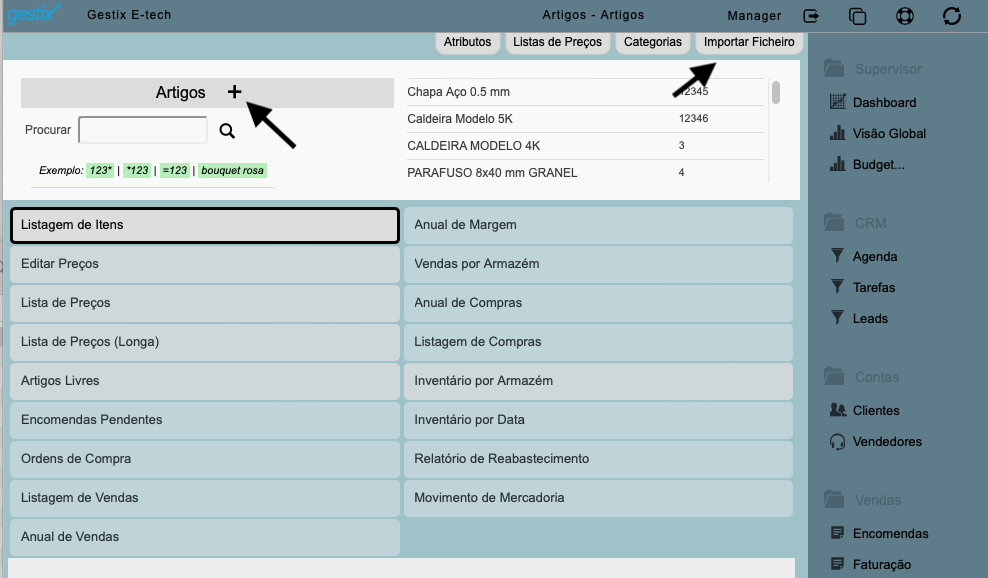Open the Listagem de Itens report
Viewport: 988px width, 578px height.
[x=205, y=225]
